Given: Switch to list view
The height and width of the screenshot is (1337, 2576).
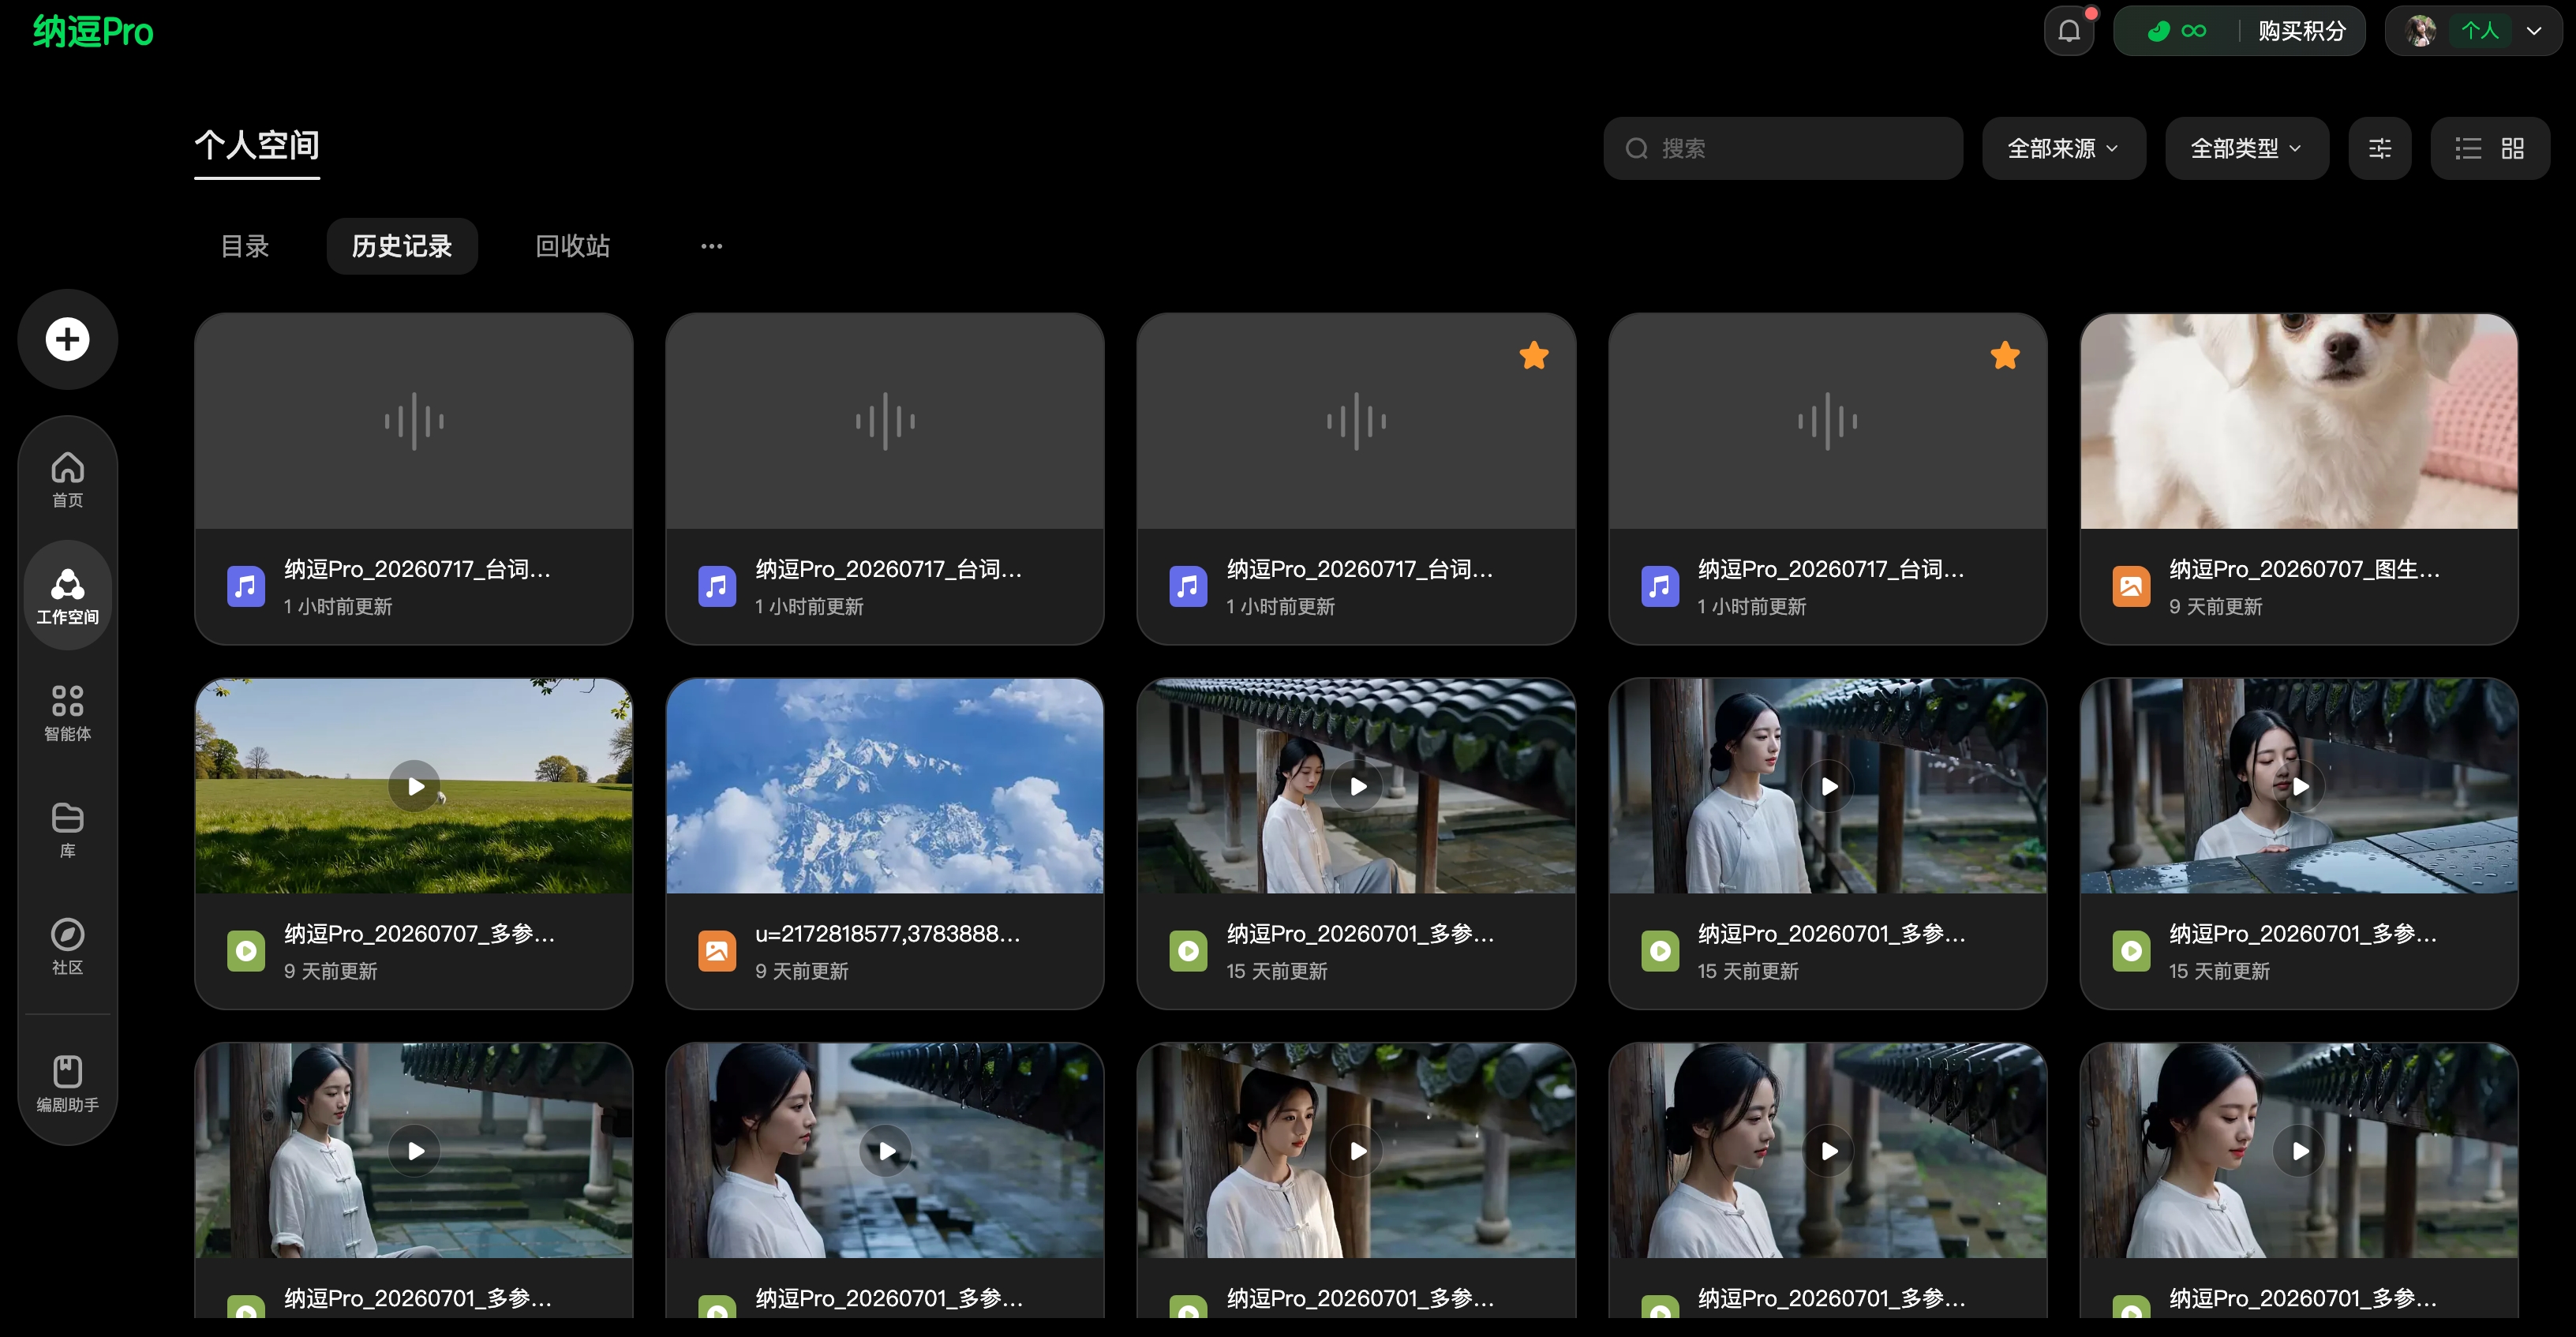Looking at the screenshot, I should 2468,148.
